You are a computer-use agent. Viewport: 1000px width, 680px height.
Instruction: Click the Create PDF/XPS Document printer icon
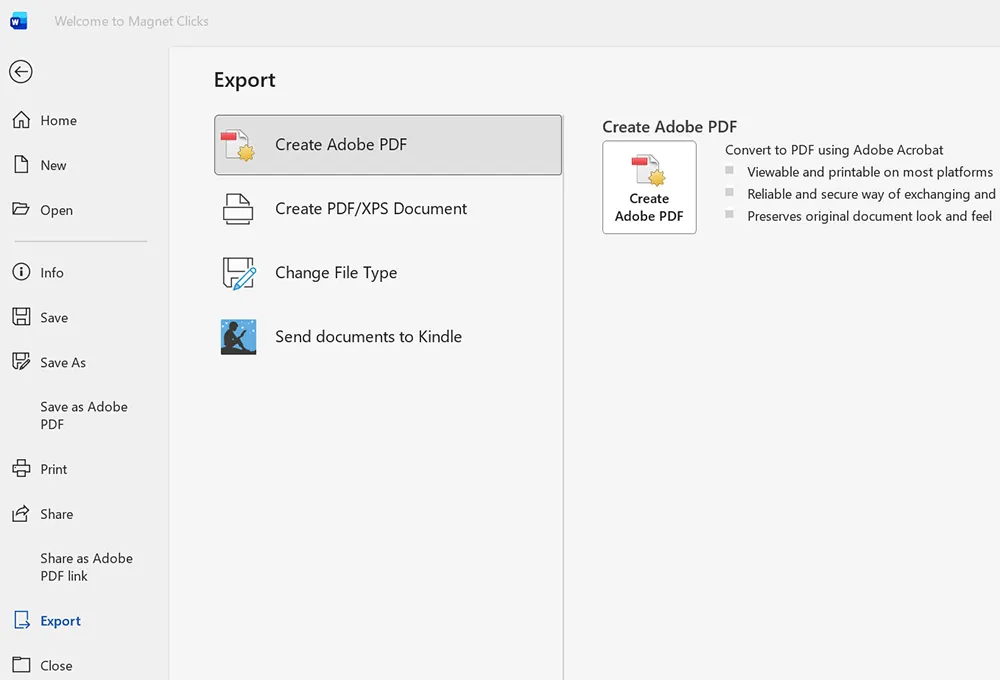coord(238,208)
